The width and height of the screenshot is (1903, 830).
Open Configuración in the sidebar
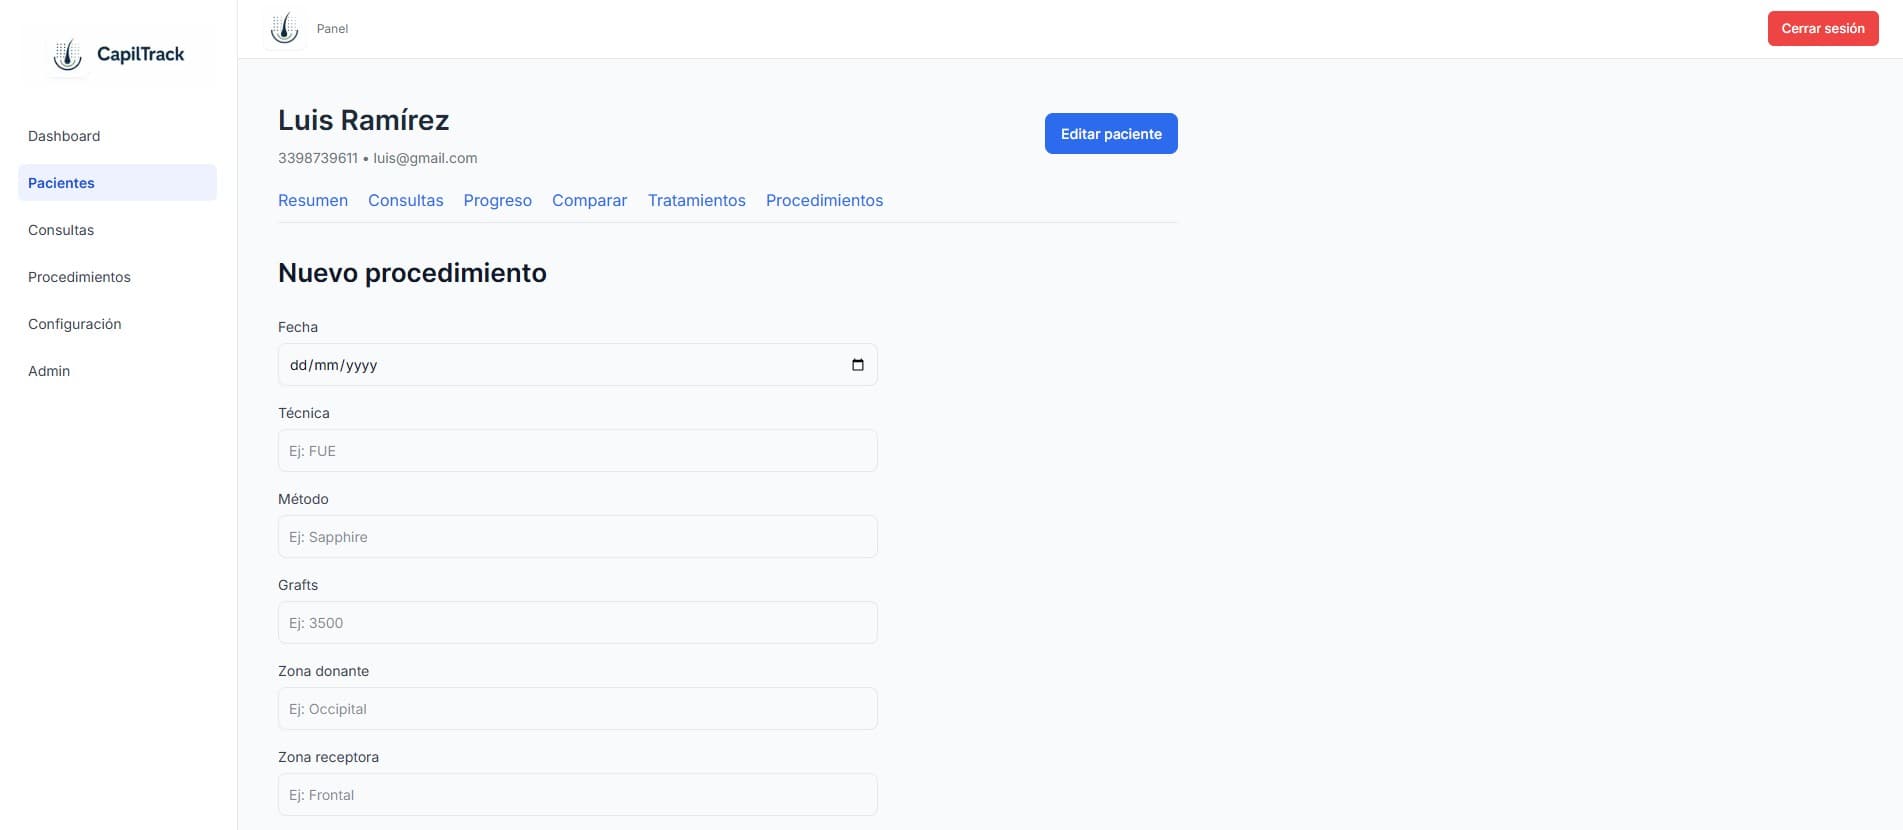(75, 324)
